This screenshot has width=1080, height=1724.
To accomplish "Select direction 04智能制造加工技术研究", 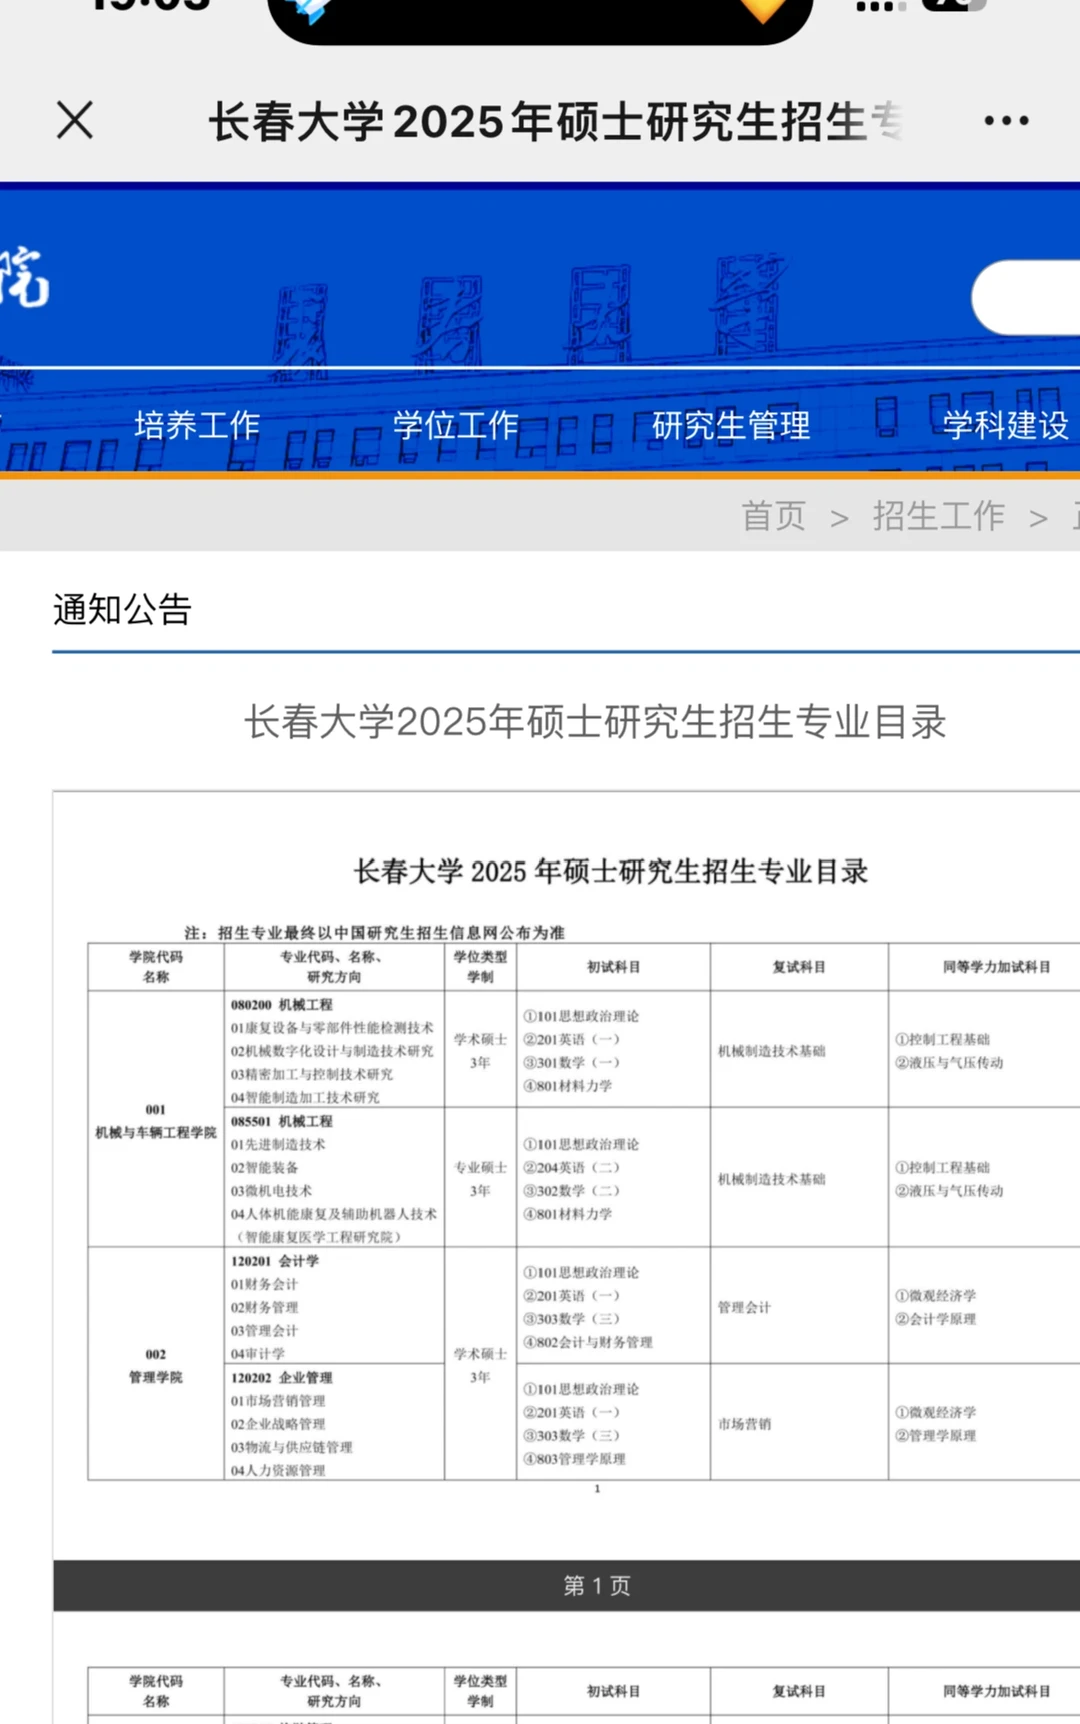I will [x=305, y=1097].
